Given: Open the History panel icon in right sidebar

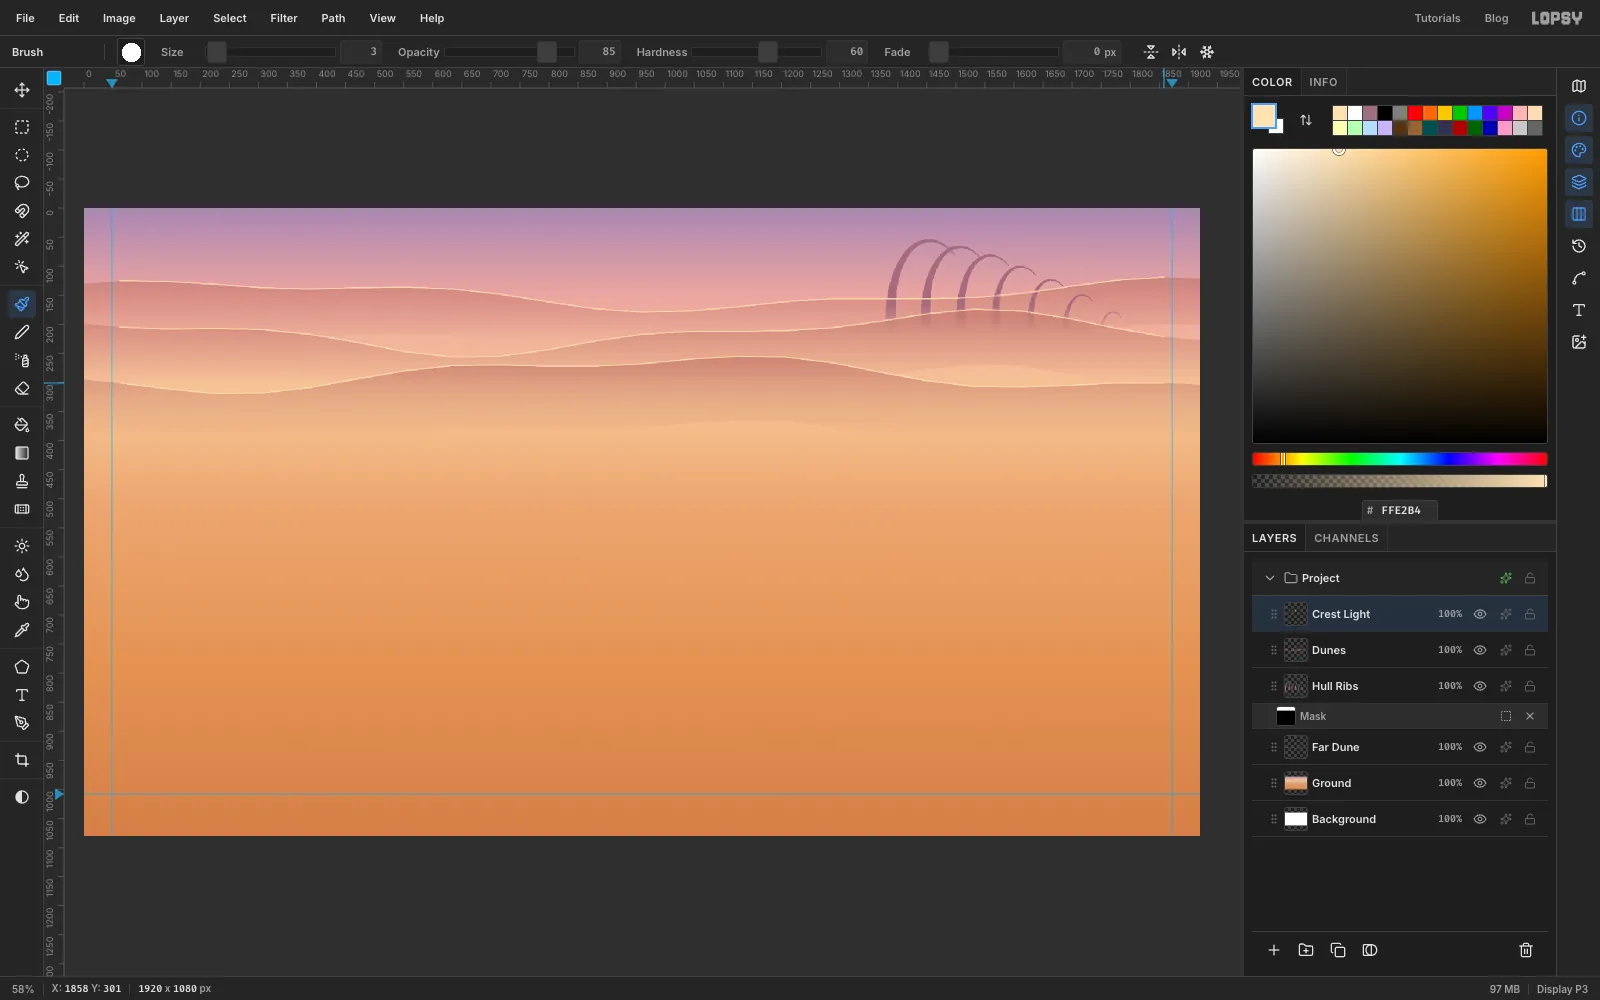Looking at the screenshot, I should tap(1579, 246).
